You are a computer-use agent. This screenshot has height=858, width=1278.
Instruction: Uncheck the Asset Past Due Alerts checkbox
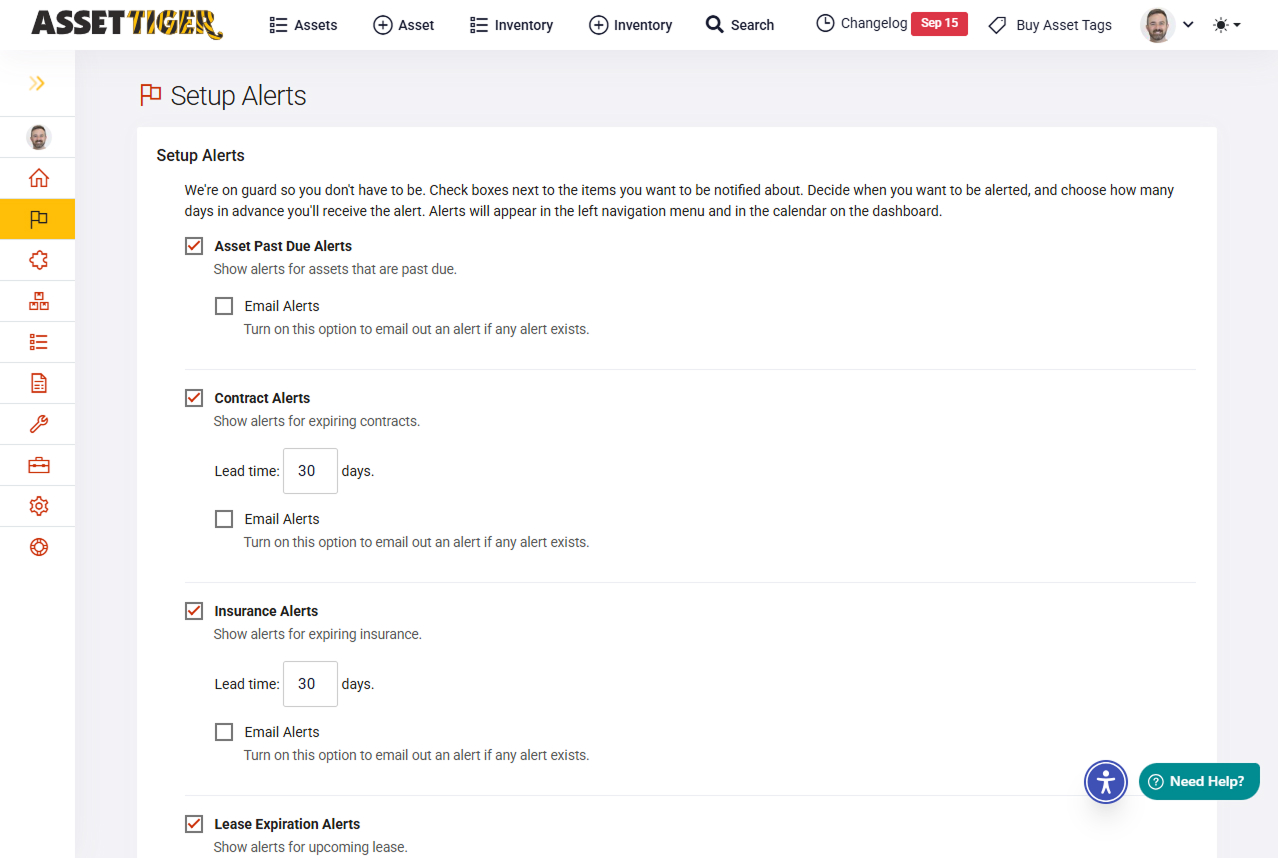coord(194,246)
